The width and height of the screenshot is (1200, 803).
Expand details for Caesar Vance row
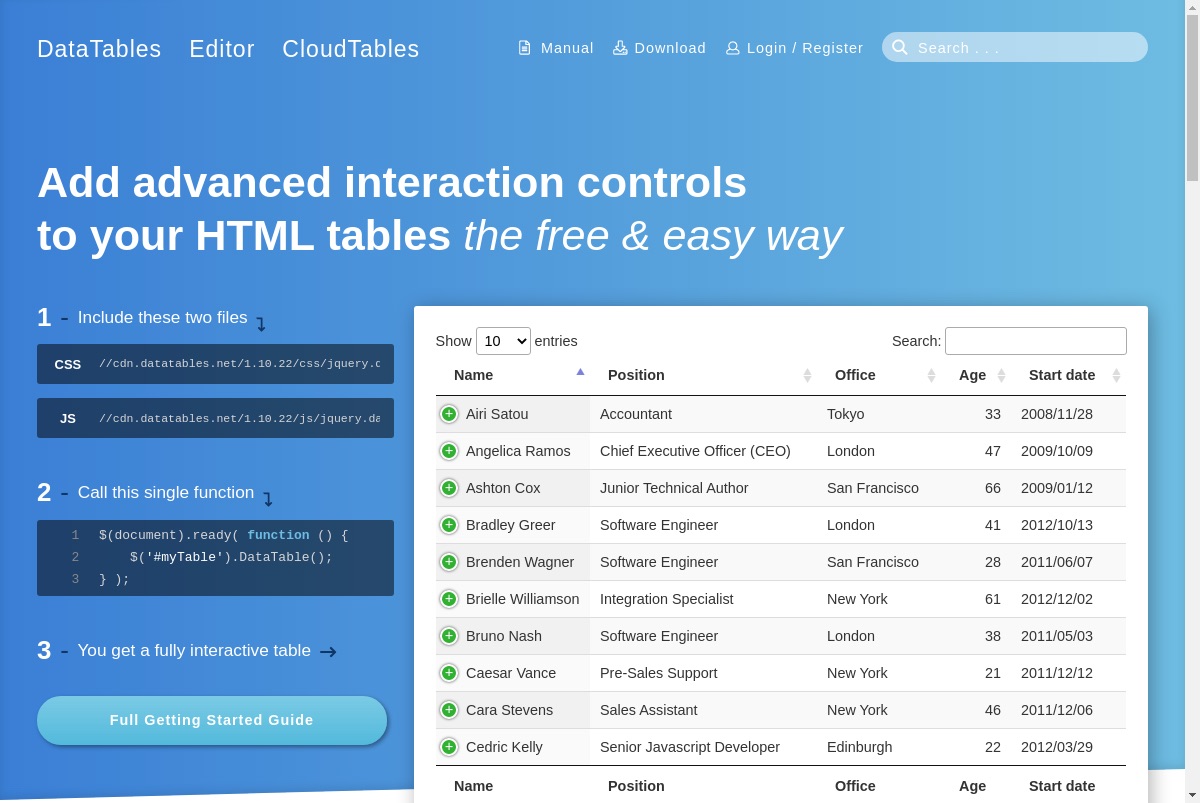pos(449,673)
